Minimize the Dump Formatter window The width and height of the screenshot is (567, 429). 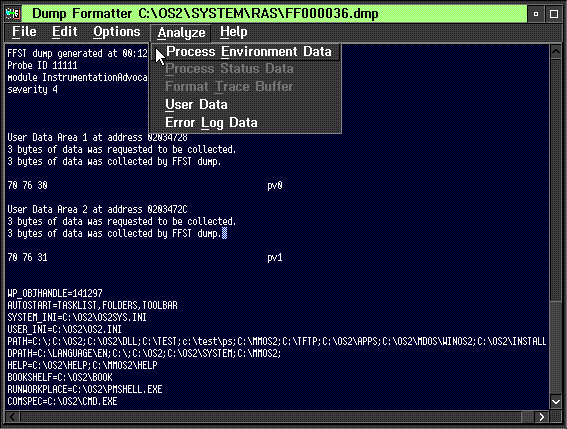[x=536, y=14]
